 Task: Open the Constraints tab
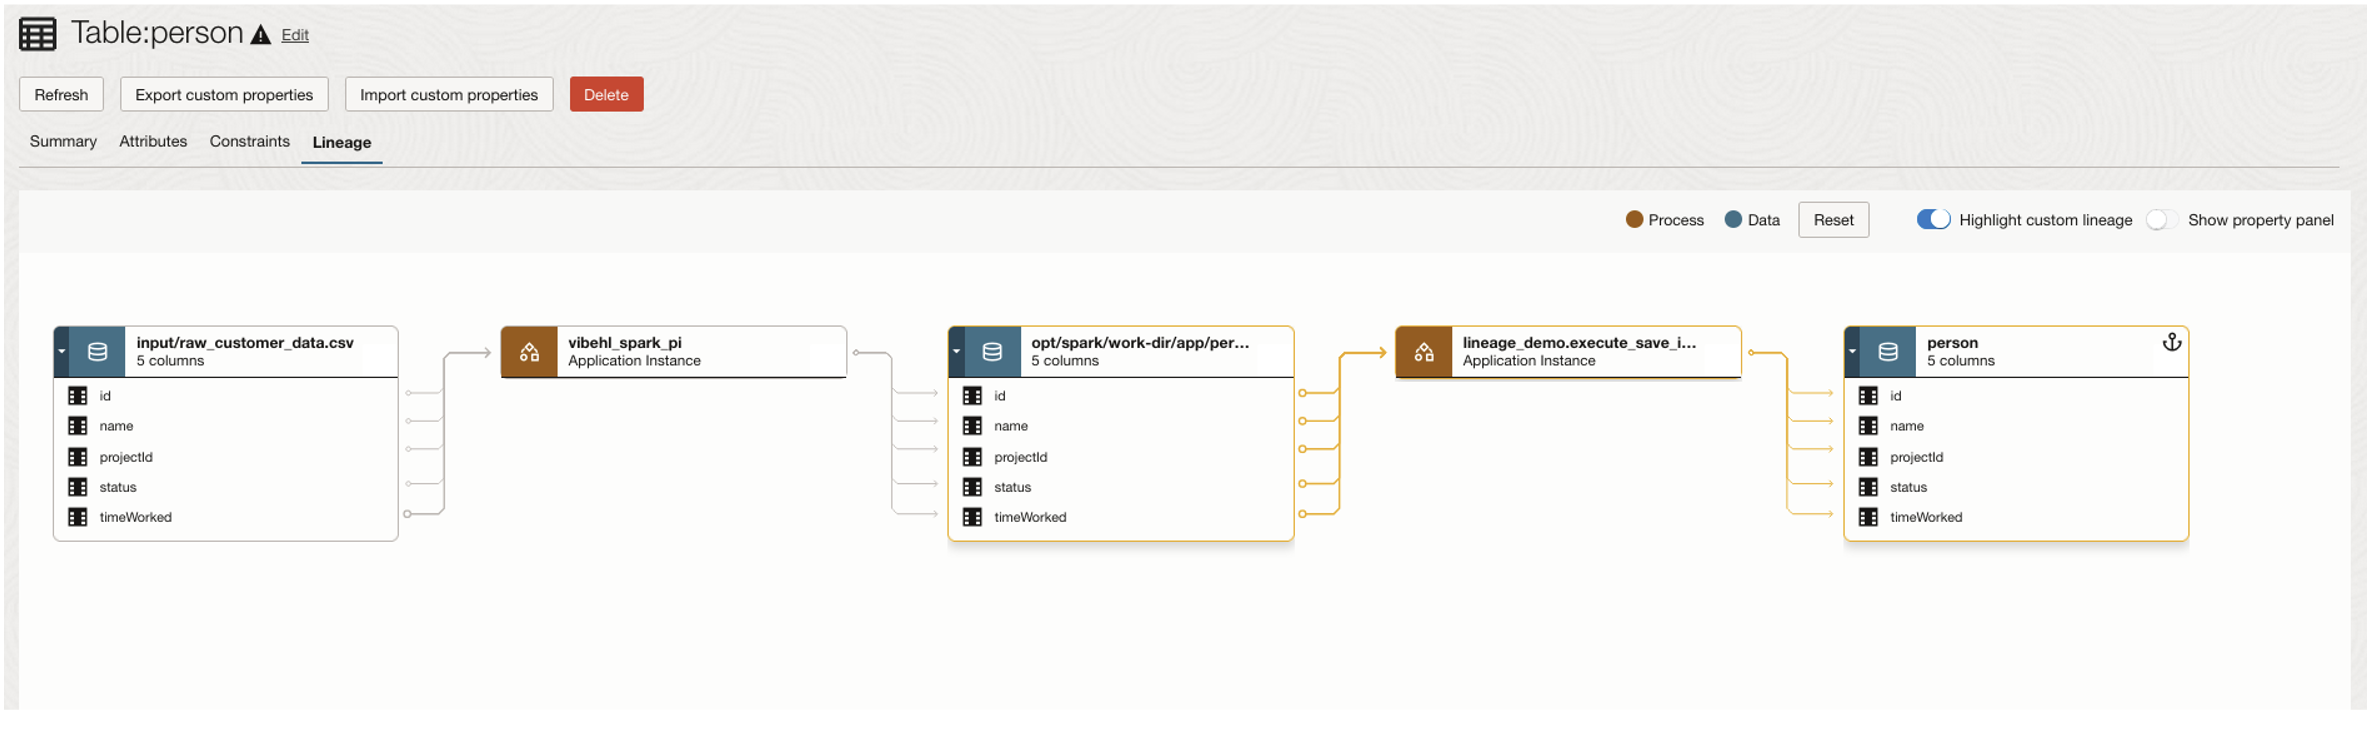pyautogui.click(x=249, y=141)
